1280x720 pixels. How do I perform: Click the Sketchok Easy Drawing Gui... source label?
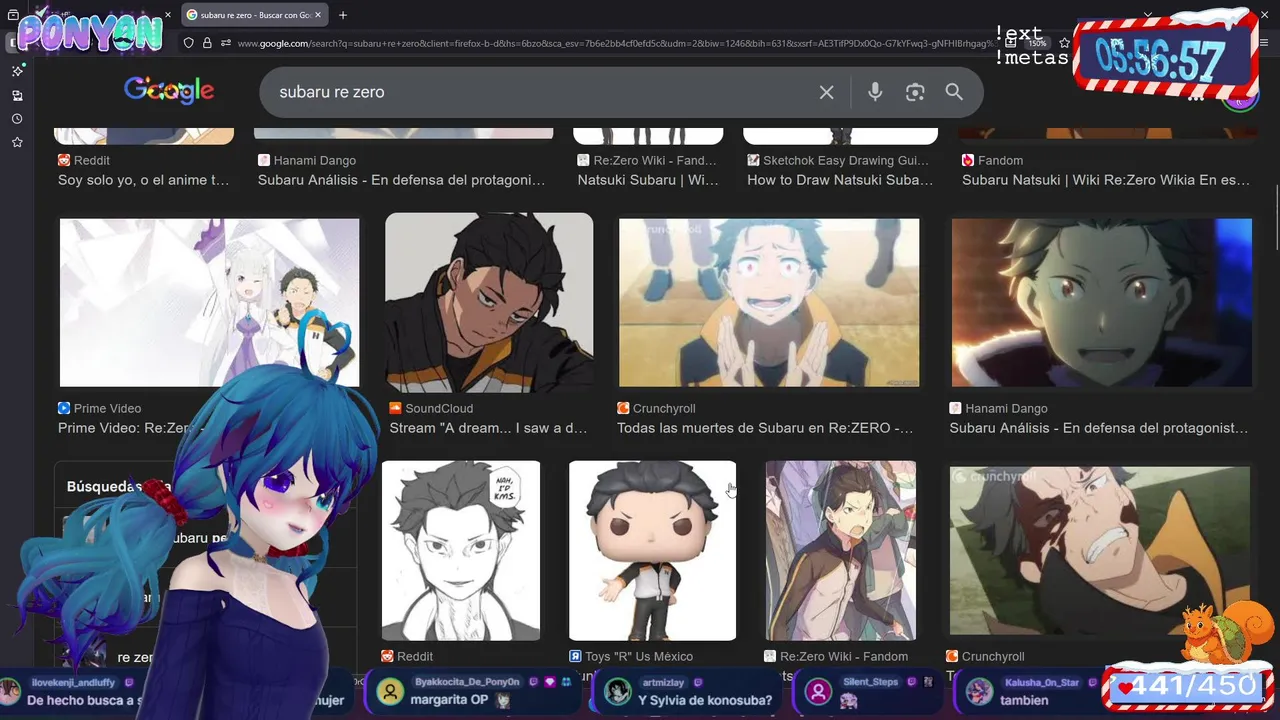click(x=838, y=160)
